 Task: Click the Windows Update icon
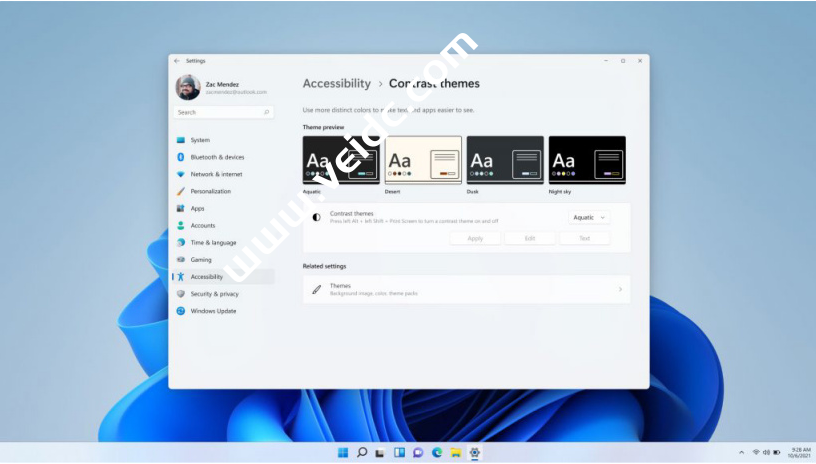point(181,311)
